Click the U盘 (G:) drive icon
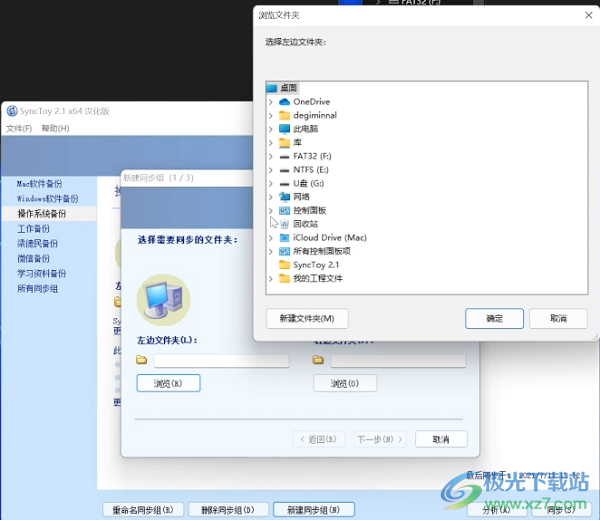The height and width of the screenshot is (520, 600). point(284,184)
